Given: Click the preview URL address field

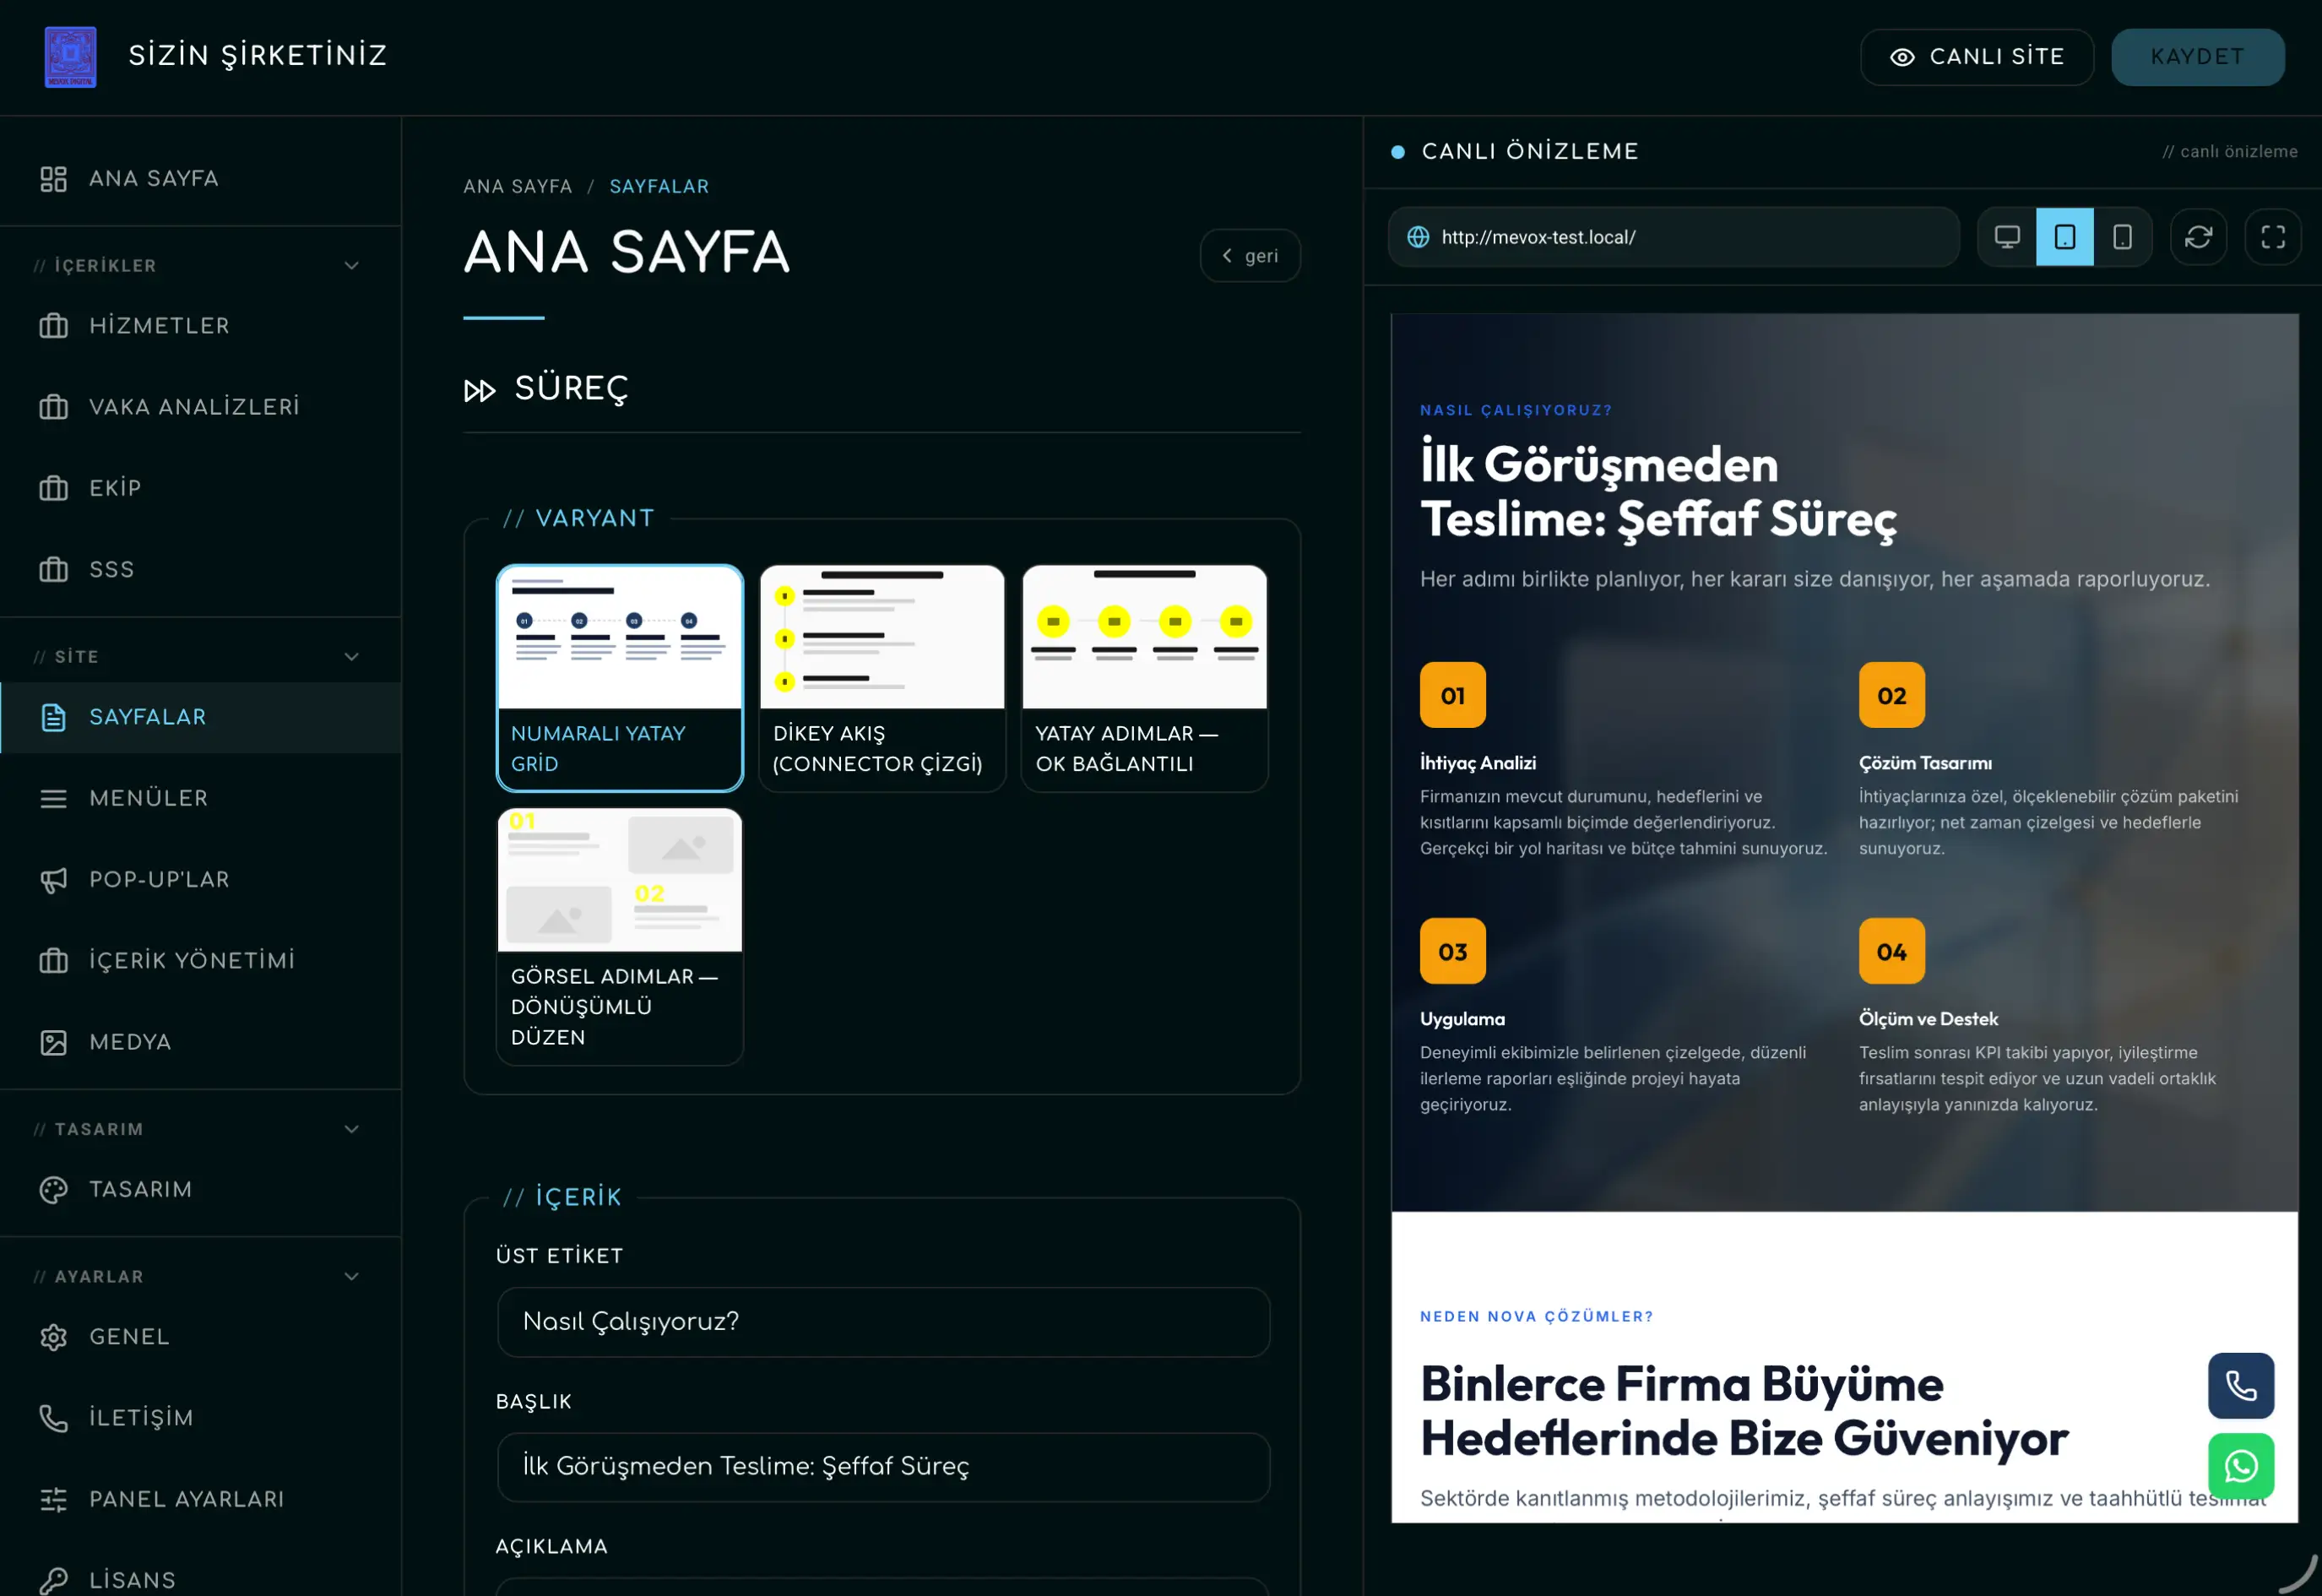Looking at the screenshot, I should coord(1673,238).
